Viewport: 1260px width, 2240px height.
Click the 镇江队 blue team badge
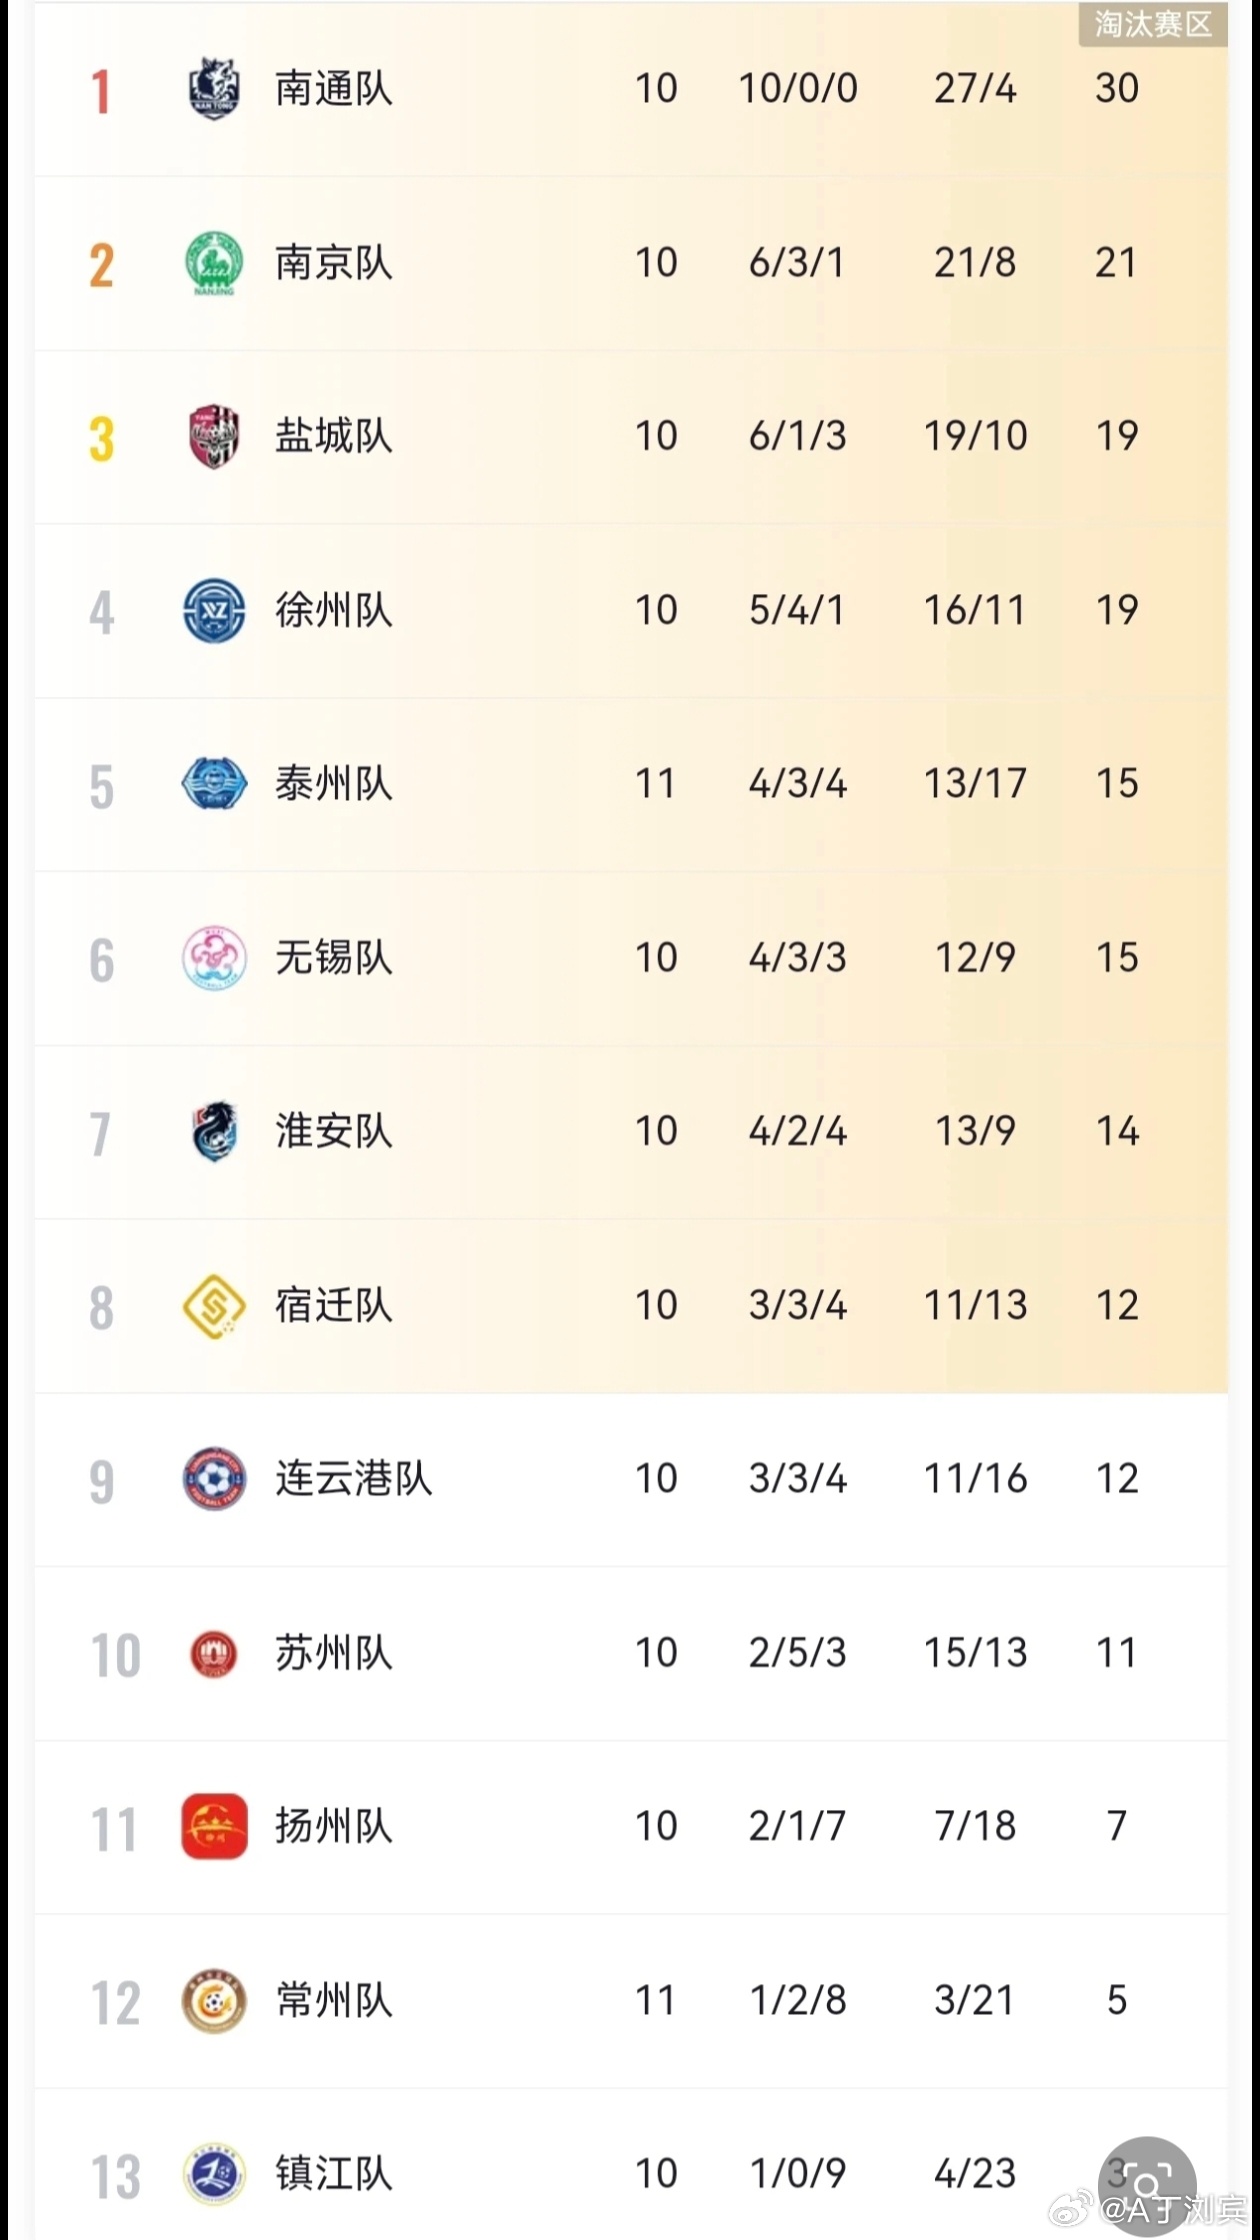pyautogui.click(x=214, y=2174)
